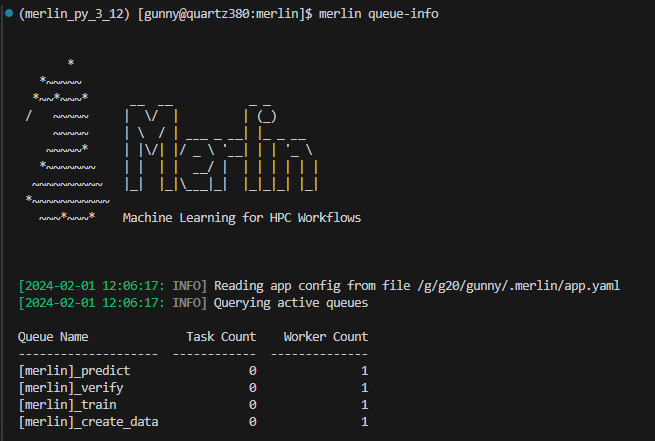Click the 'Machine Learning for HPC Workflows' tagline
Image resolution: width=655 pixels, height=441 pixels.
coord(242,218)
